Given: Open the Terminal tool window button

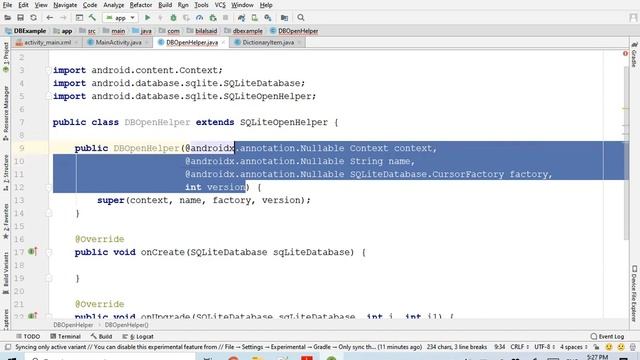Looking at the screenshot, I should (65, 336).
